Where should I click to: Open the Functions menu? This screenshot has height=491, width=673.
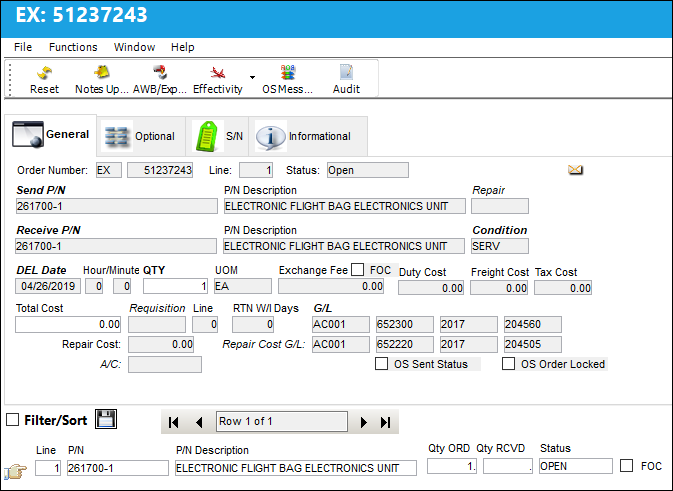[73, 47]
